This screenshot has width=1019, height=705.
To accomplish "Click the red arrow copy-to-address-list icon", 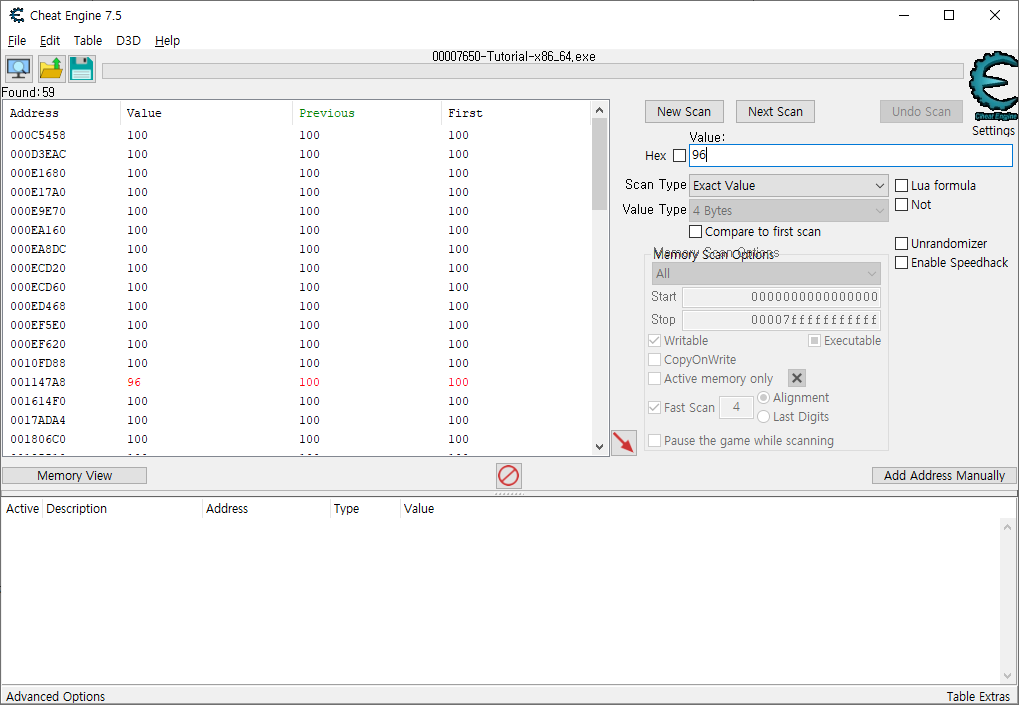I will click(x=623, y=443).
